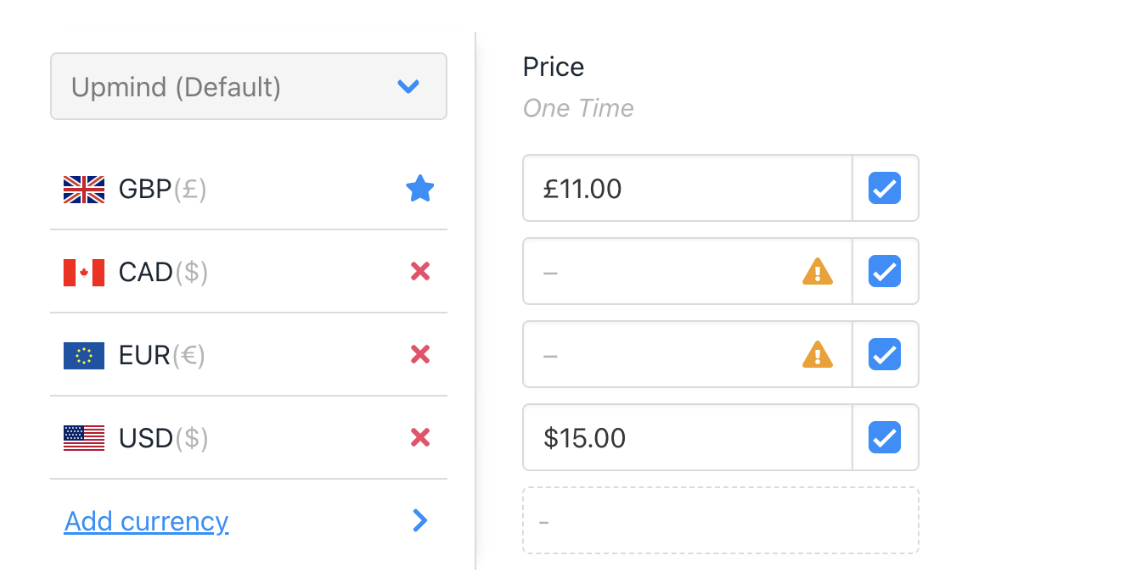Remove EUR currency with red X

(x=420, y=354)
